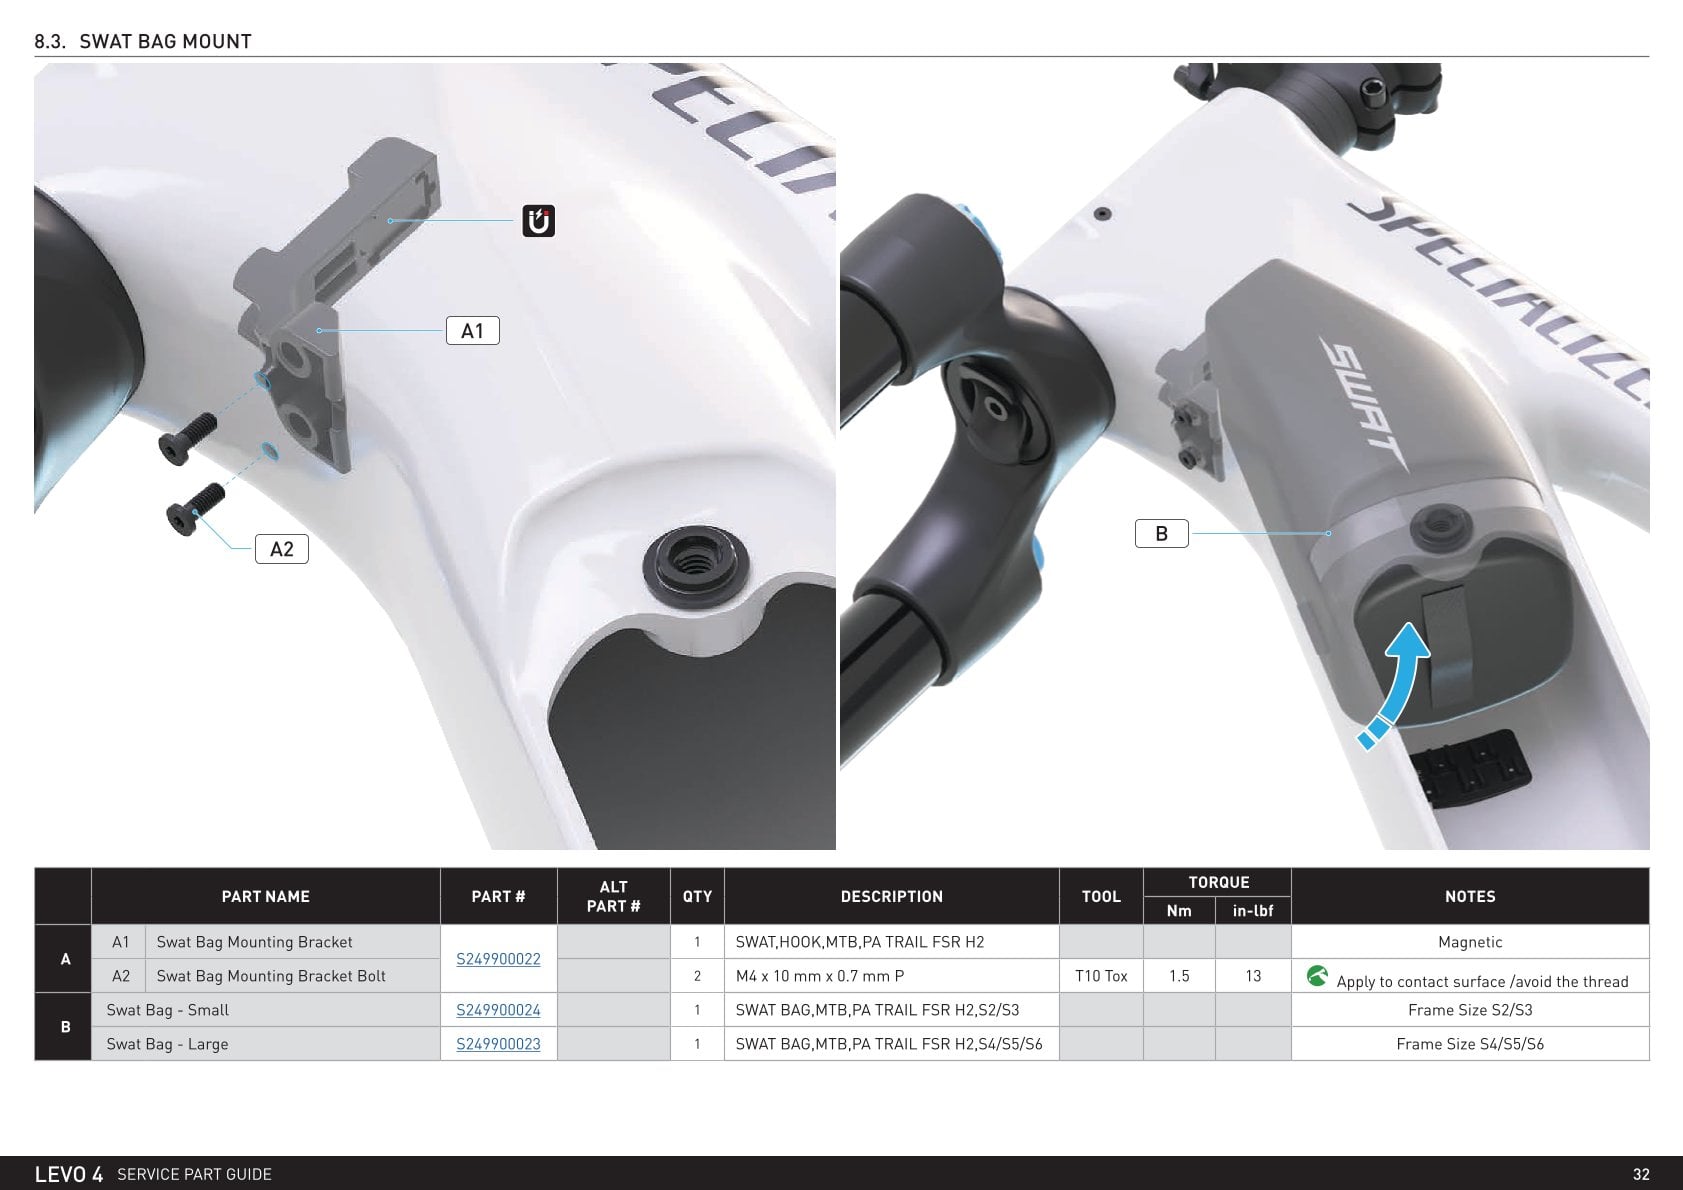Screen dimensions: 1683x1190
Task: Click the TOOL column header
Action: pyautogui.click(x=1101, y=897)
